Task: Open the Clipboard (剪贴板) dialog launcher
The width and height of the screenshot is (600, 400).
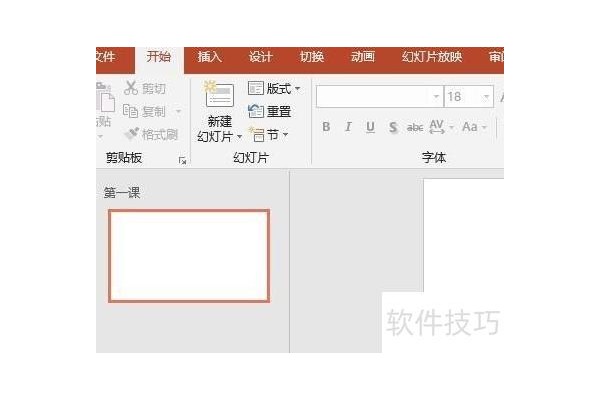Action: pyautogui.click(x=183, y=161)
